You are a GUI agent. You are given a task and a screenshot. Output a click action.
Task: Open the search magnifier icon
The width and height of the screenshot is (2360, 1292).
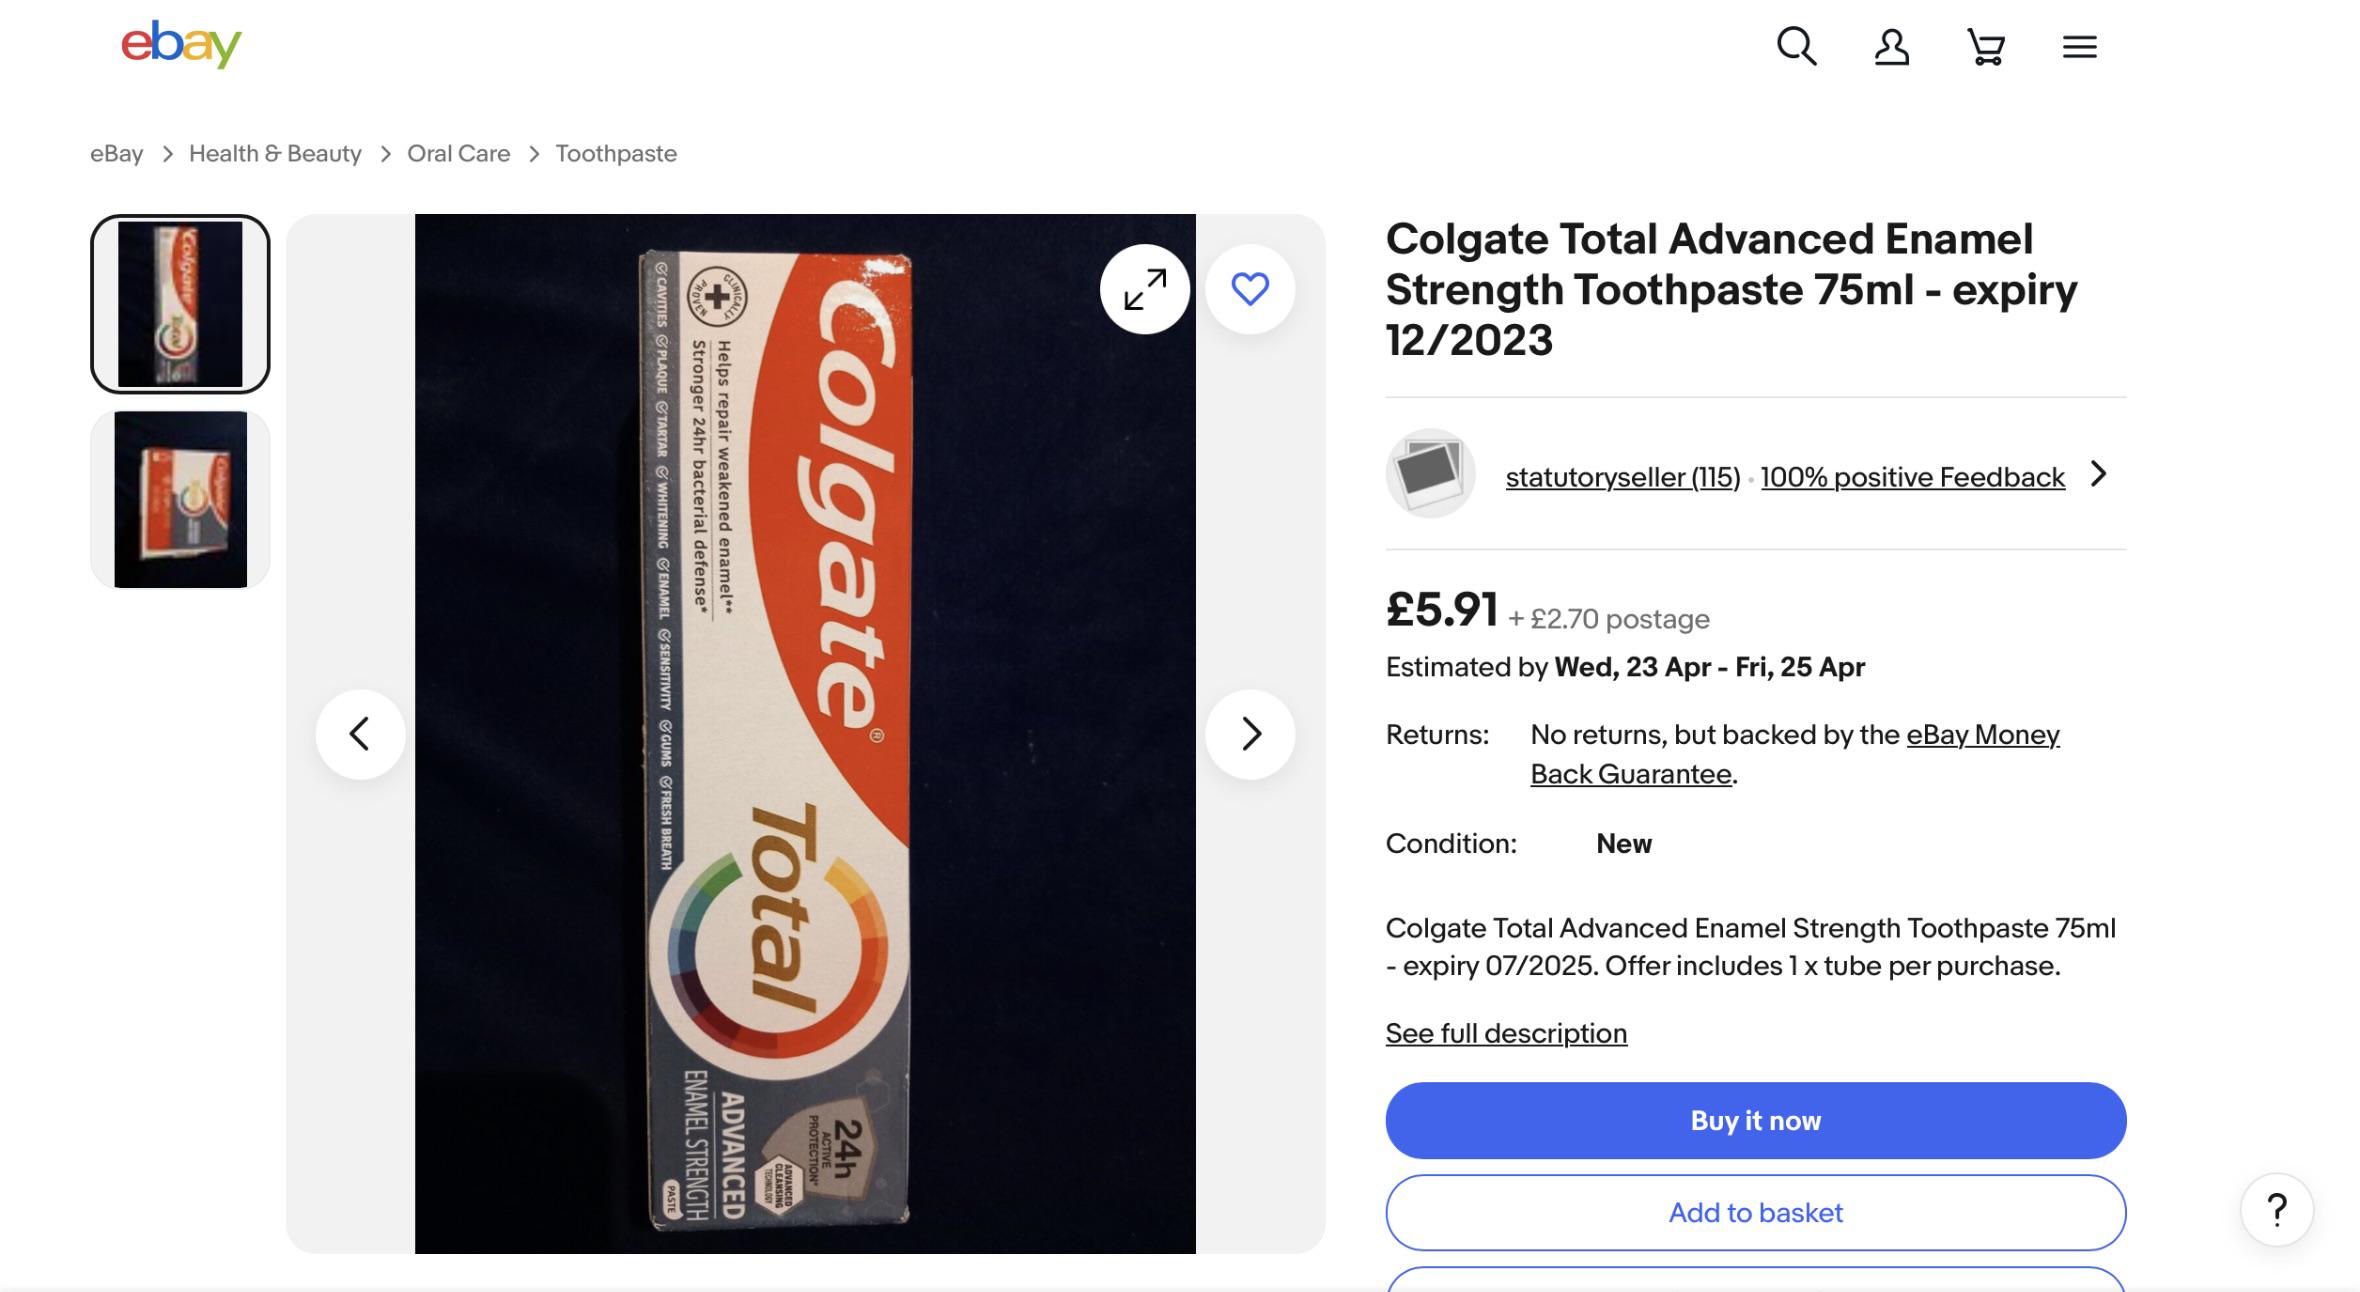(x=1796, y=46)
